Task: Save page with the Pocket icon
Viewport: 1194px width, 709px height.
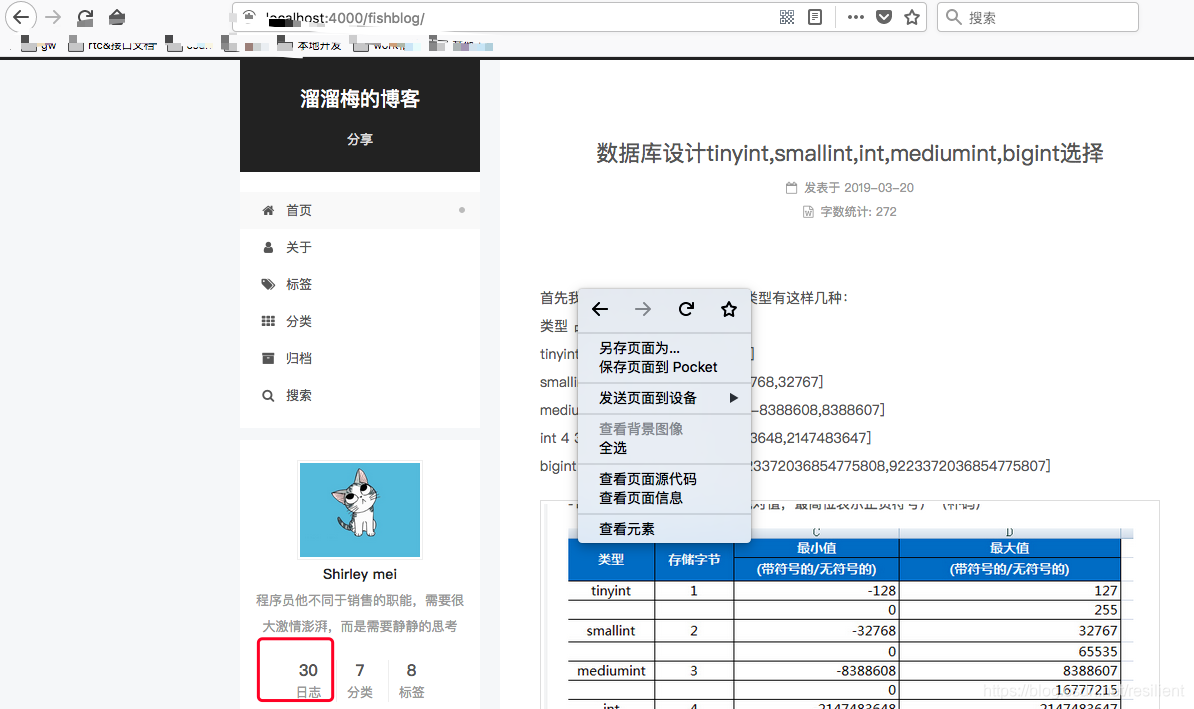Action: [x=884, y=17]
